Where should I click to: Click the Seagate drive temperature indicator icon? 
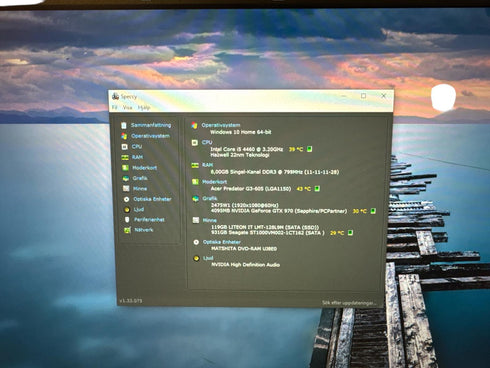pos(350,233)
